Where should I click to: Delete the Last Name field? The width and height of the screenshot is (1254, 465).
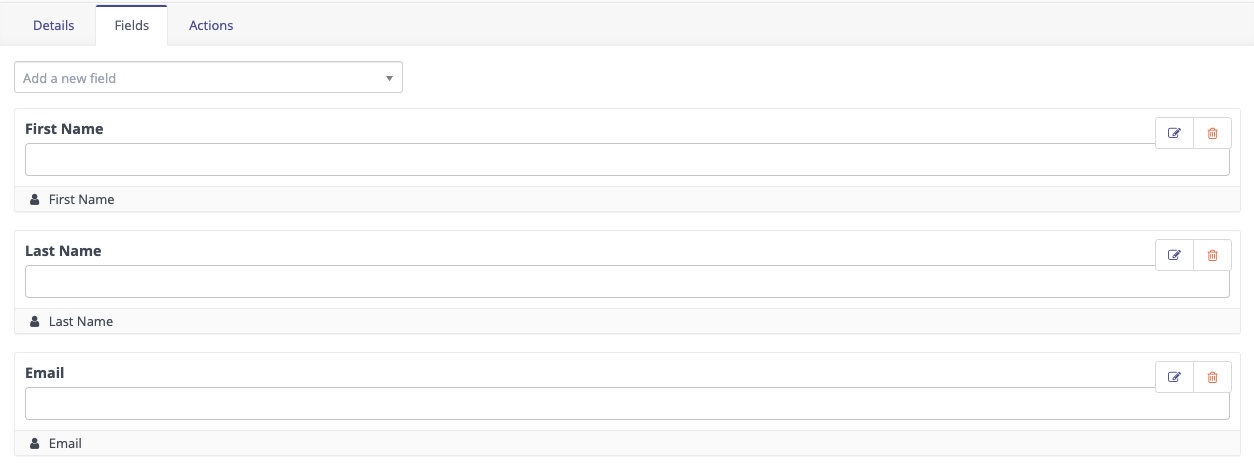pyautogui.click(x=1212, y=255)
